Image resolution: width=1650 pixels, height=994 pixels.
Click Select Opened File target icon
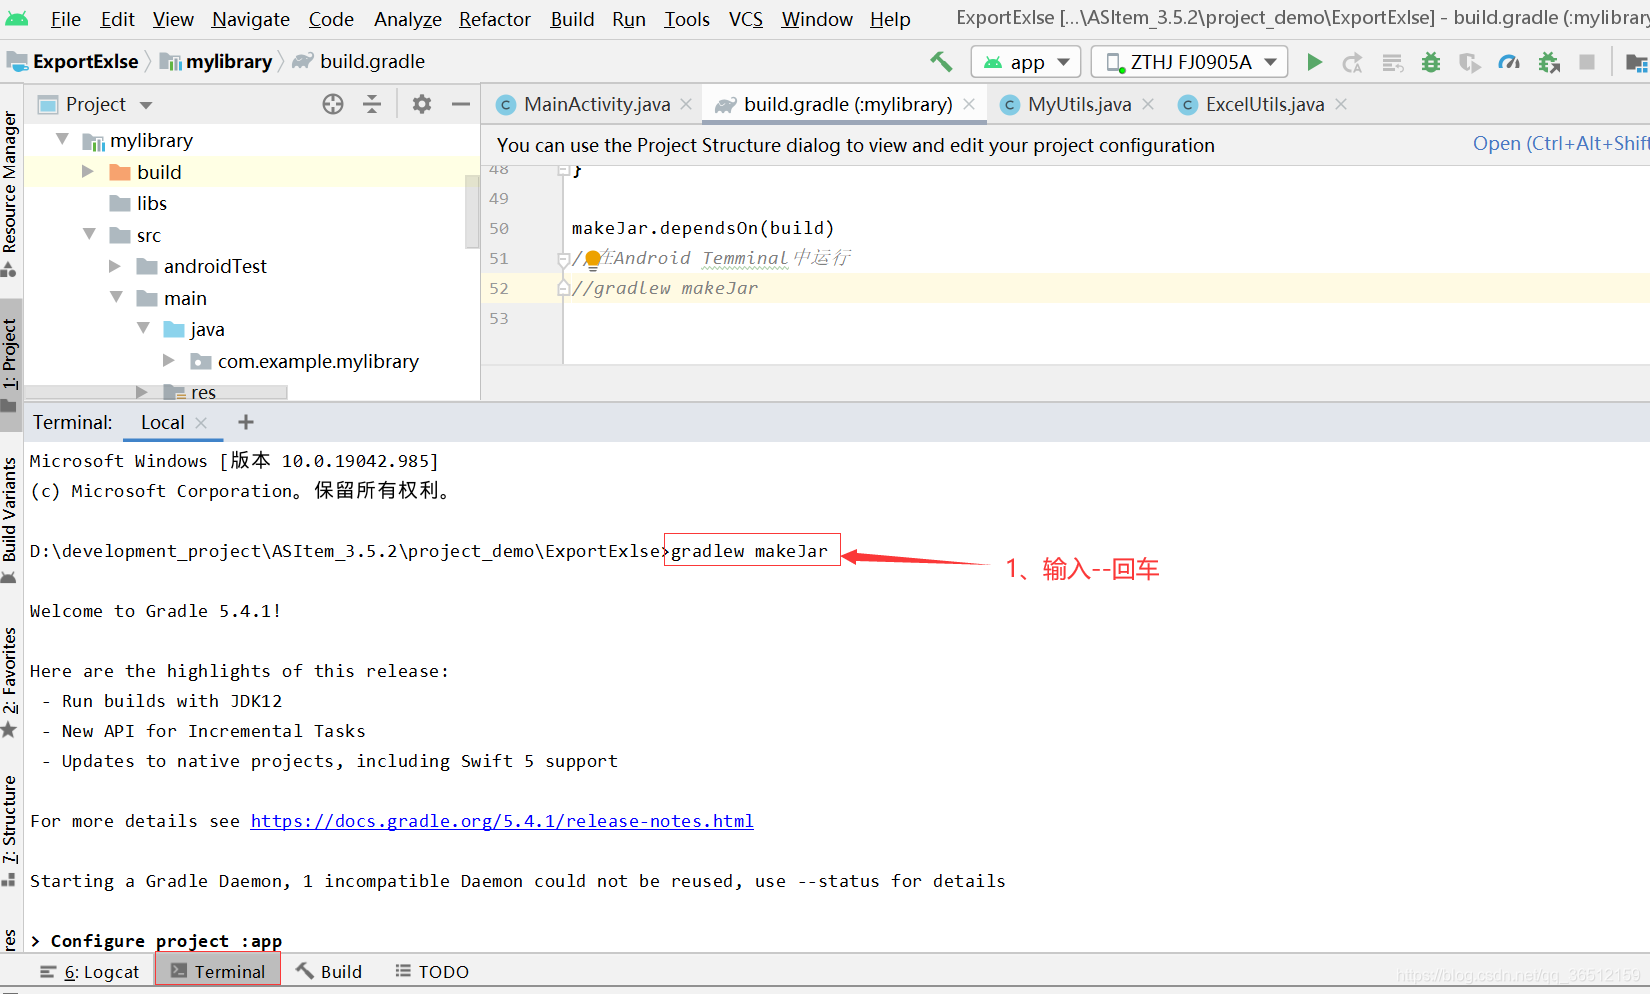pos(333,104)
